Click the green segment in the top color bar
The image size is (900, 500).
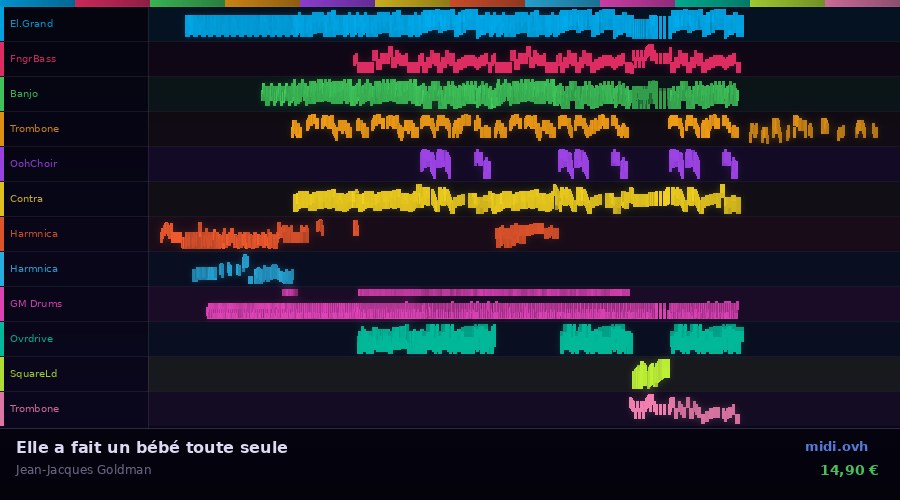pos(187,3)
